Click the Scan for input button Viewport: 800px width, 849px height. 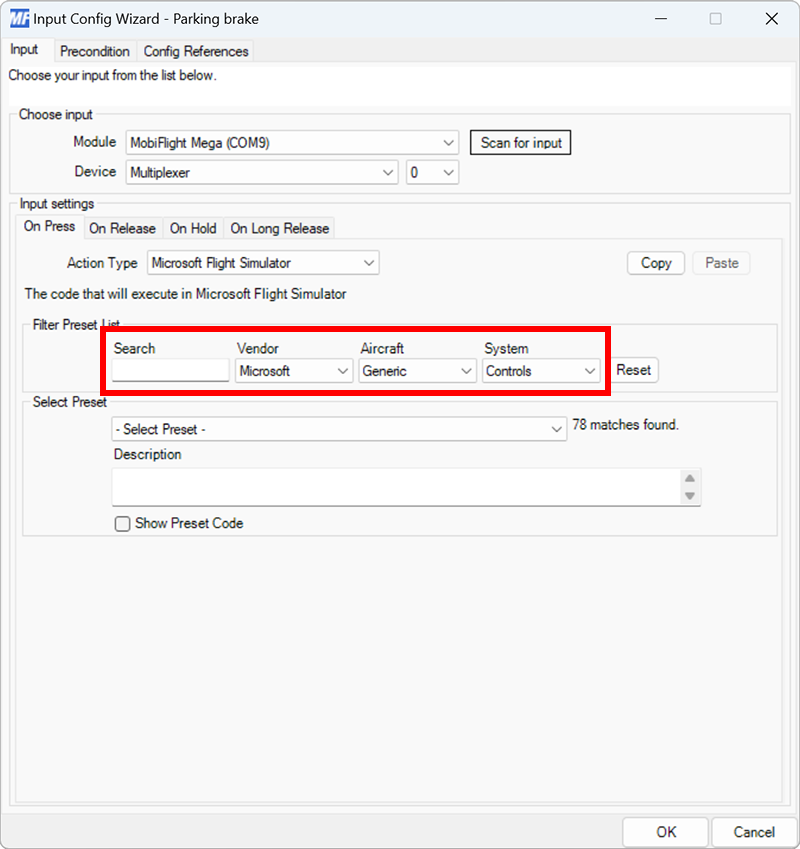[520, 142]
